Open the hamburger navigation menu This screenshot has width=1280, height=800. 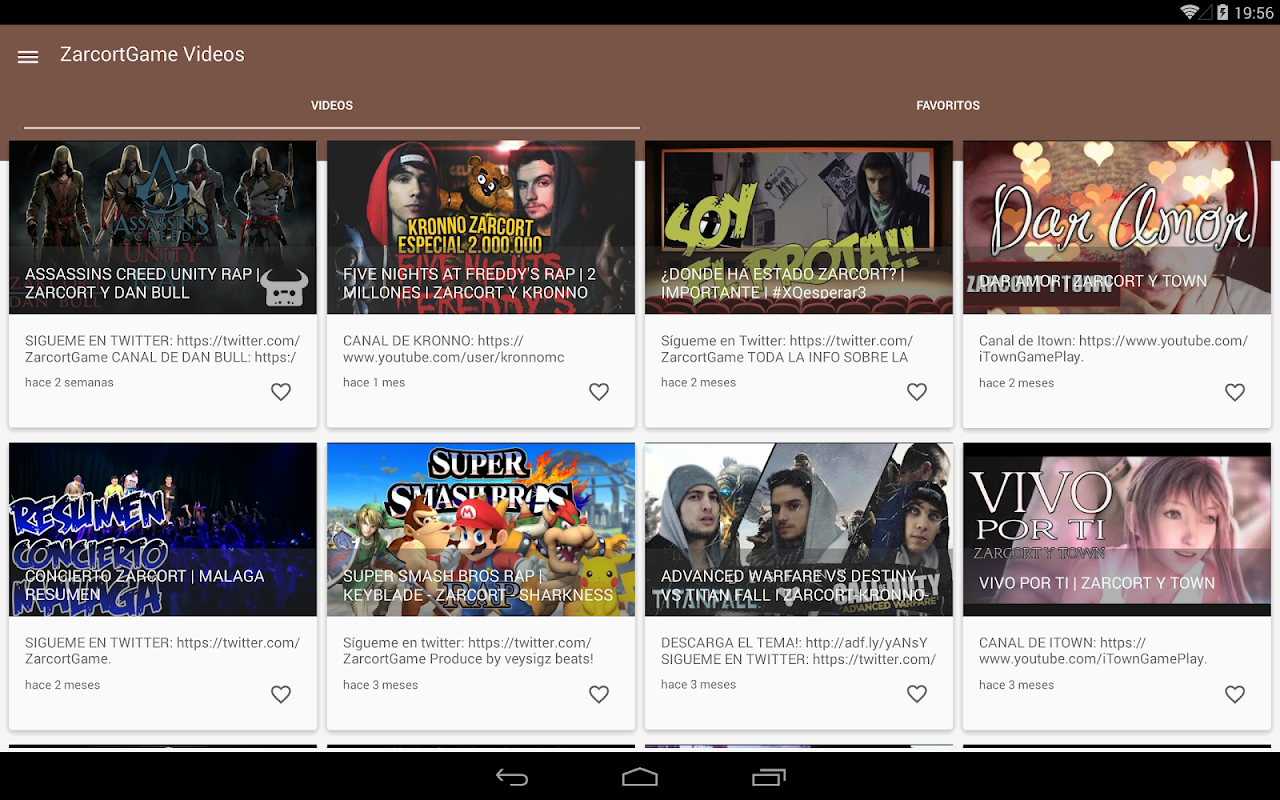coord(28,57)
